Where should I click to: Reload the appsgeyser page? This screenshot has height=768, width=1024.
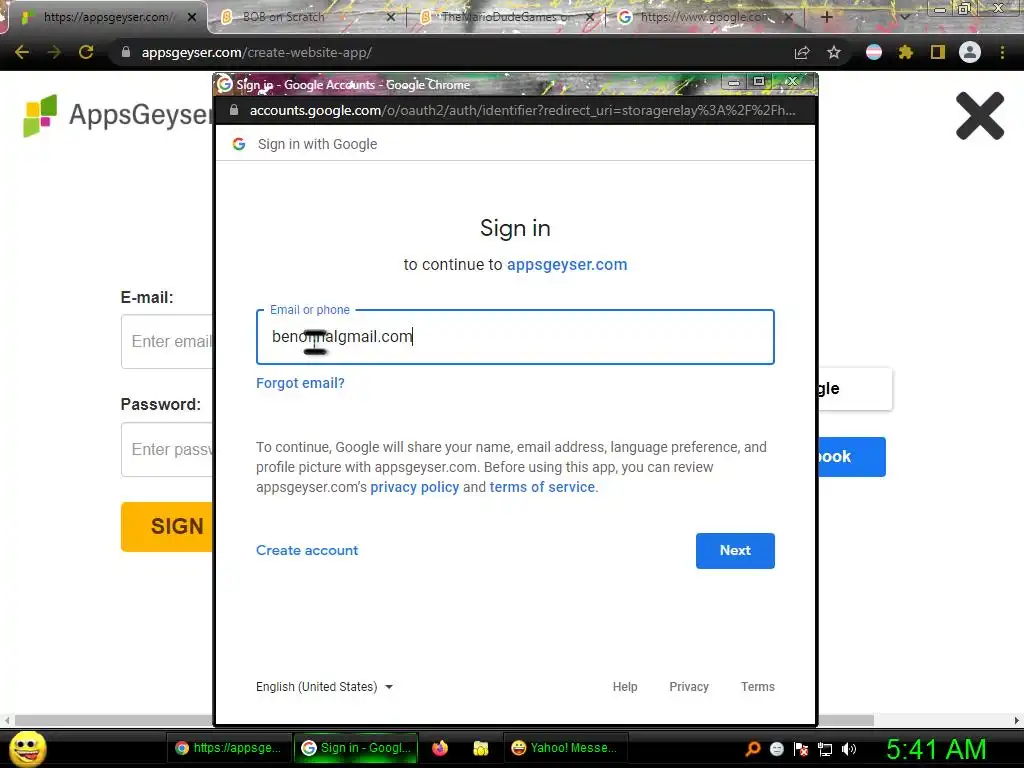click(86, 52)
